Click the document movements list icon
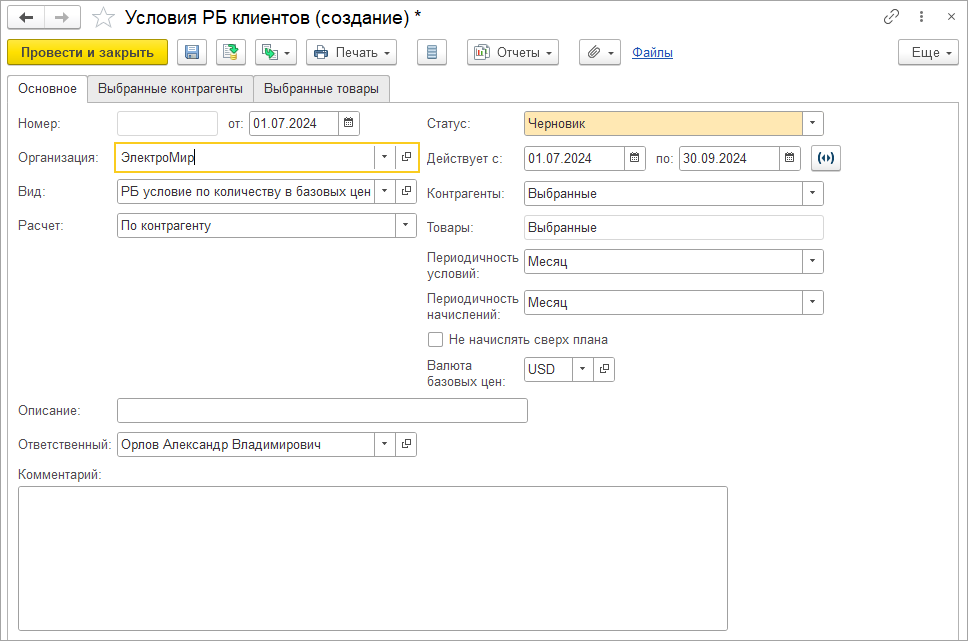This screenshot has height=641, width=968. point(431,53)
